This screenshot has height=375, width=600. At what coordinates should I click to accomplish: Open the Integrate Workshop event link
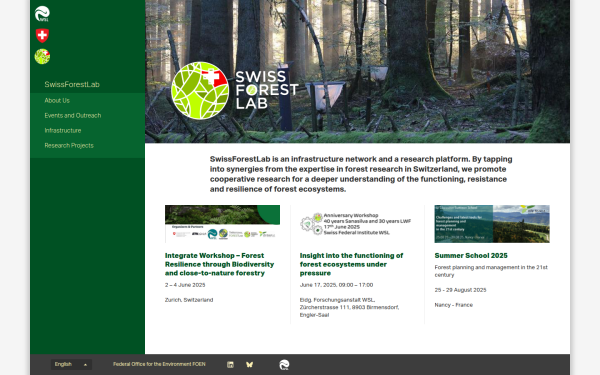coord(220,264)
